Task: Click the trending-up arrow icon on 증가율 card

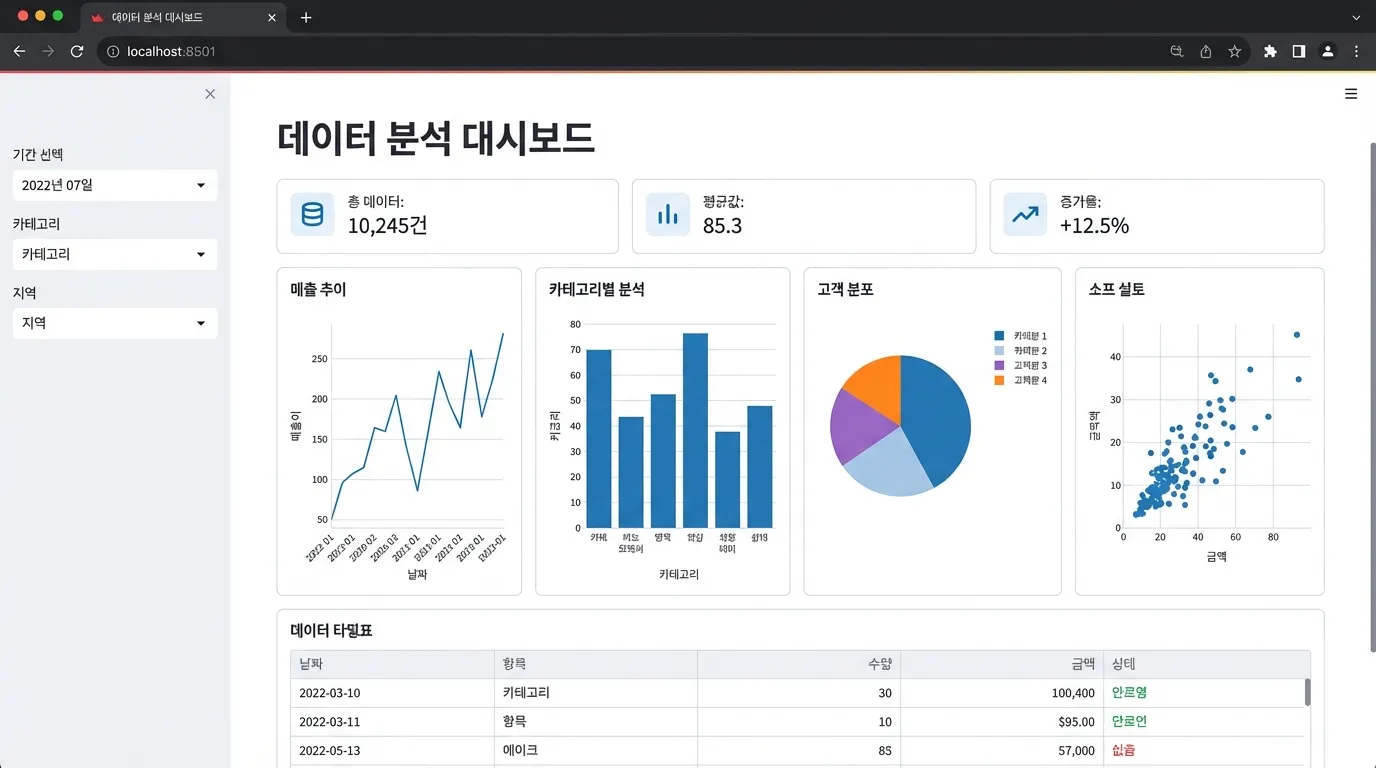Action: [x=1024, y=214]
